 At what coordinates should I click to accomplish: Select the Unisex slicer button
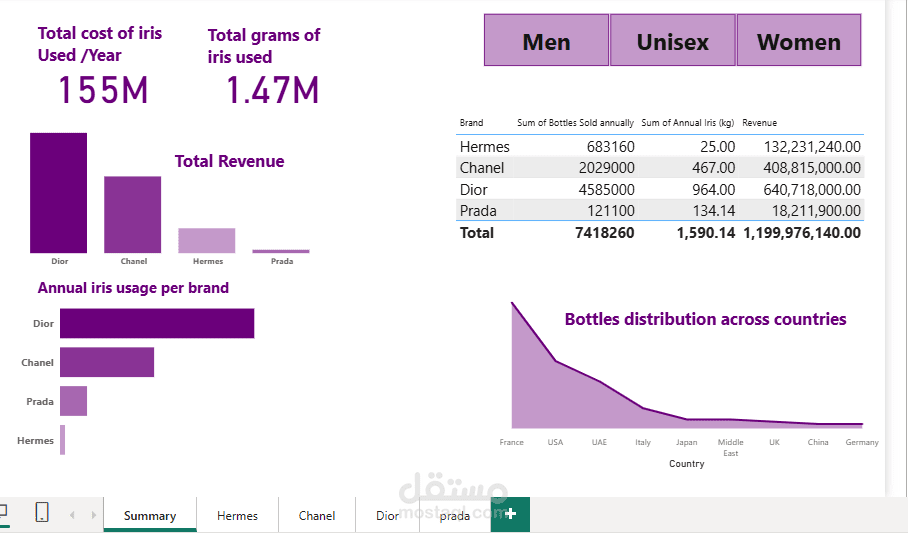click(672, 40)
